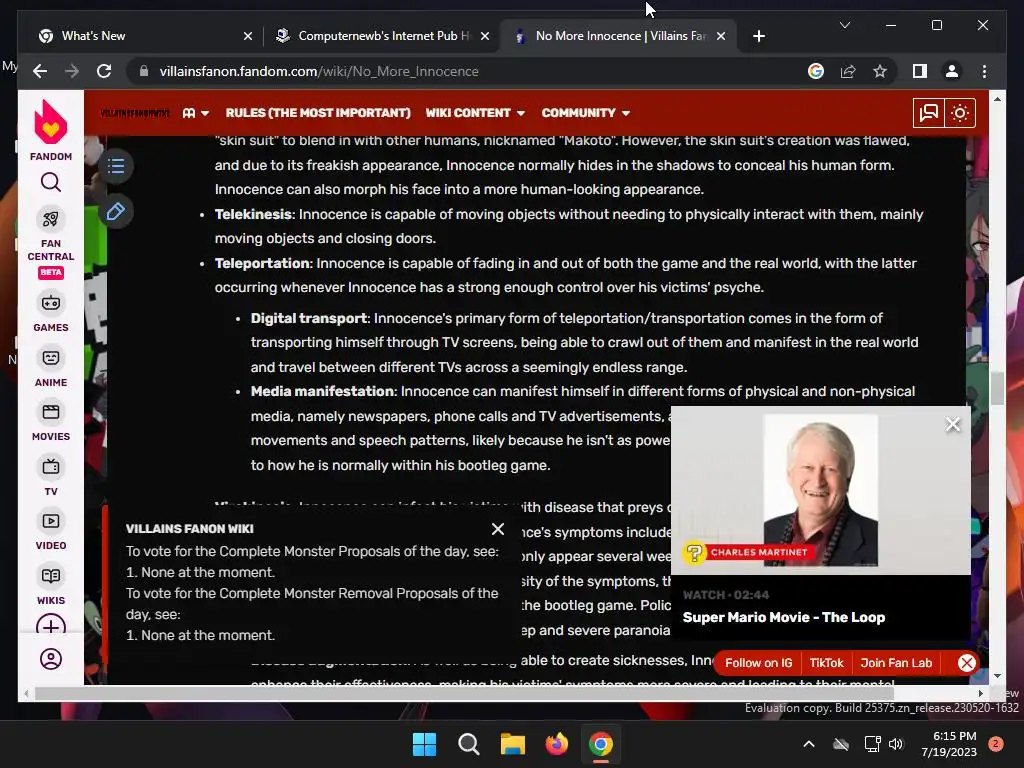Toggle light/dark theme sun icon
The width and height of the screenshot is (1024, 768).
point(960,113)
